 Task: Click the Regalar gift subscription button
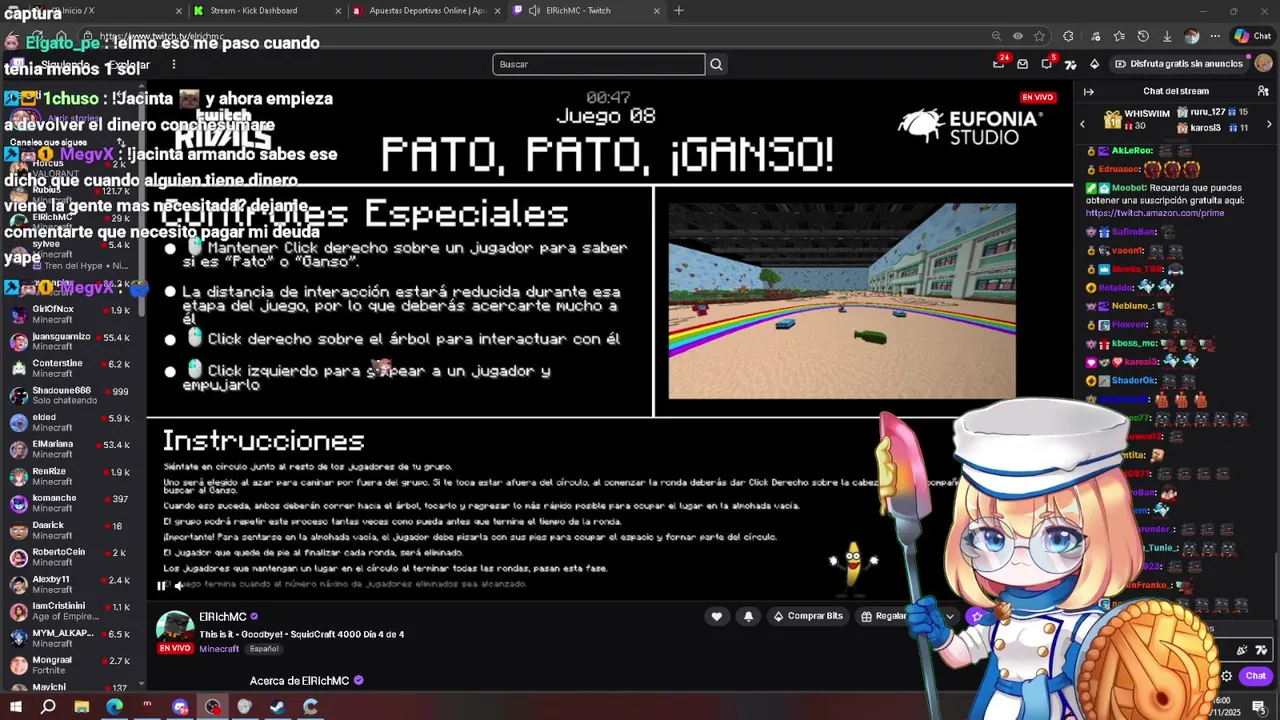884,616
